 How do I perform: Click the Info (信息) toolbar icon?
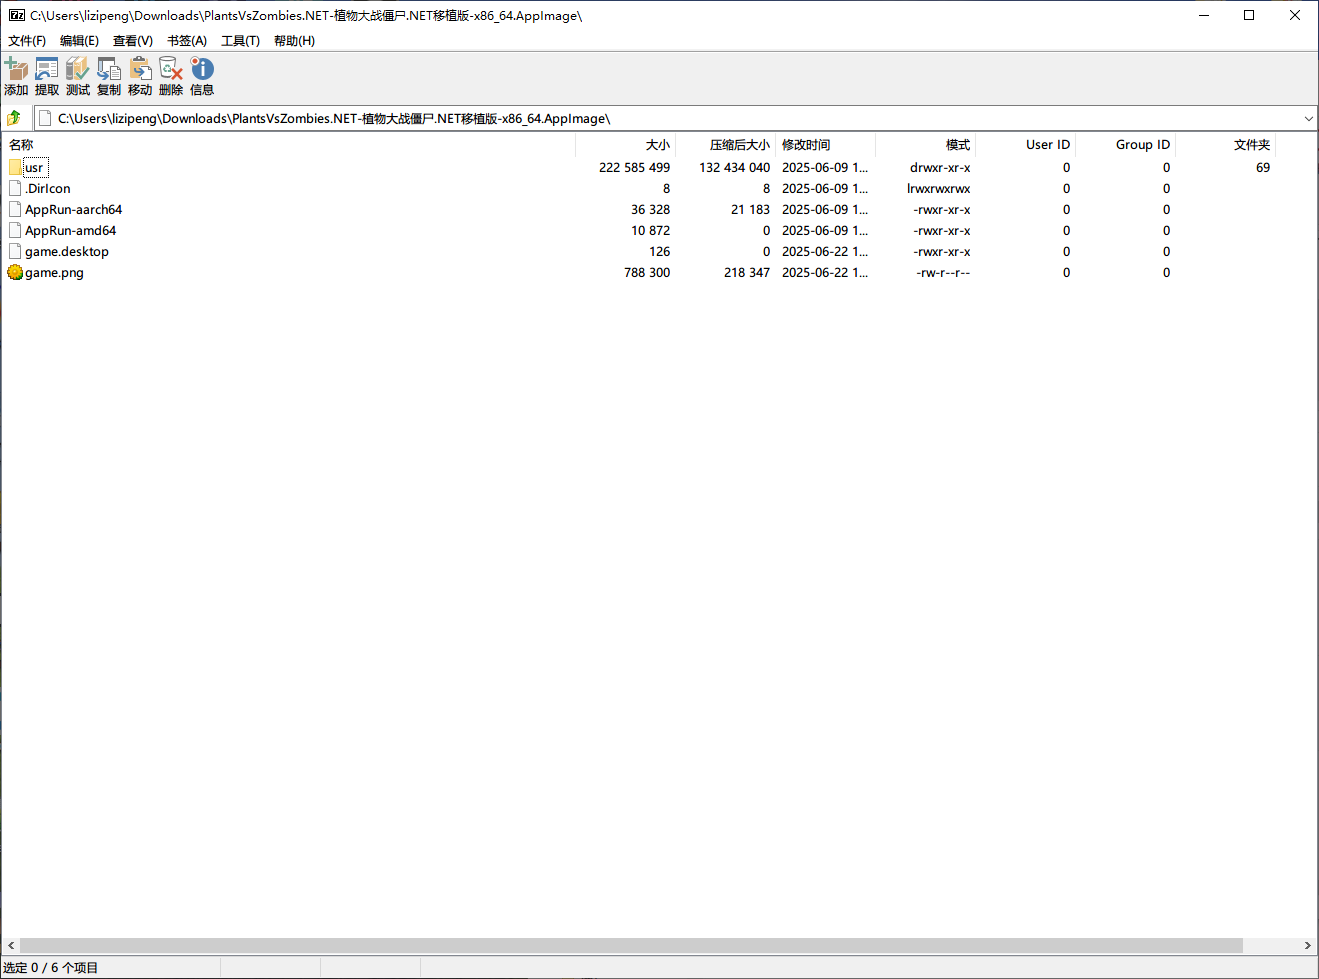202,69
